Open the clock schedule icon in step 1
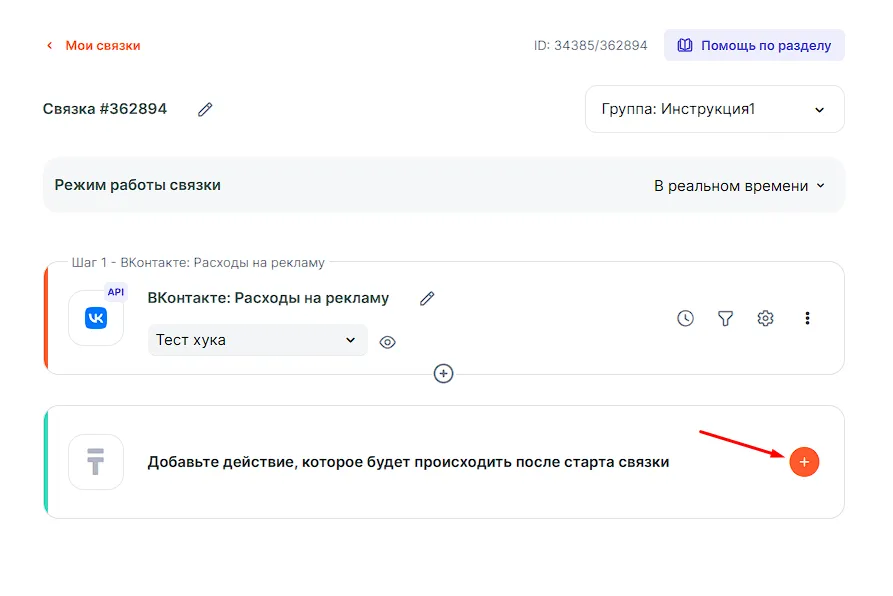The height and width of the screenshot is (596, 893). pyautogui.click(x=685, y=318)
